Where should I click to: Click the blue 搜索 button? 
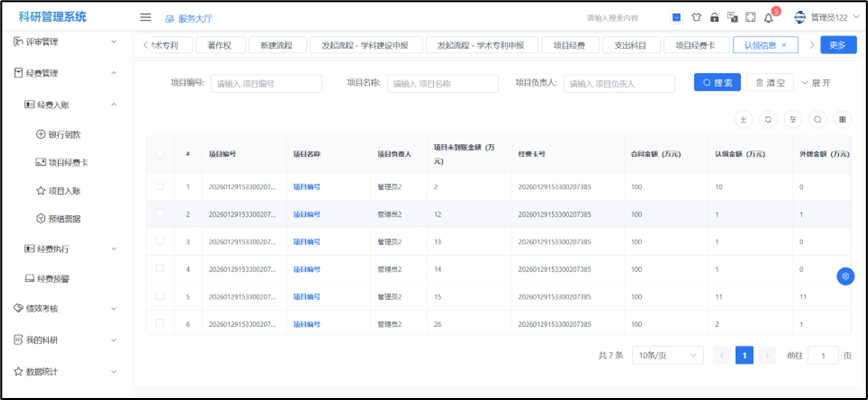click(717, 83)
